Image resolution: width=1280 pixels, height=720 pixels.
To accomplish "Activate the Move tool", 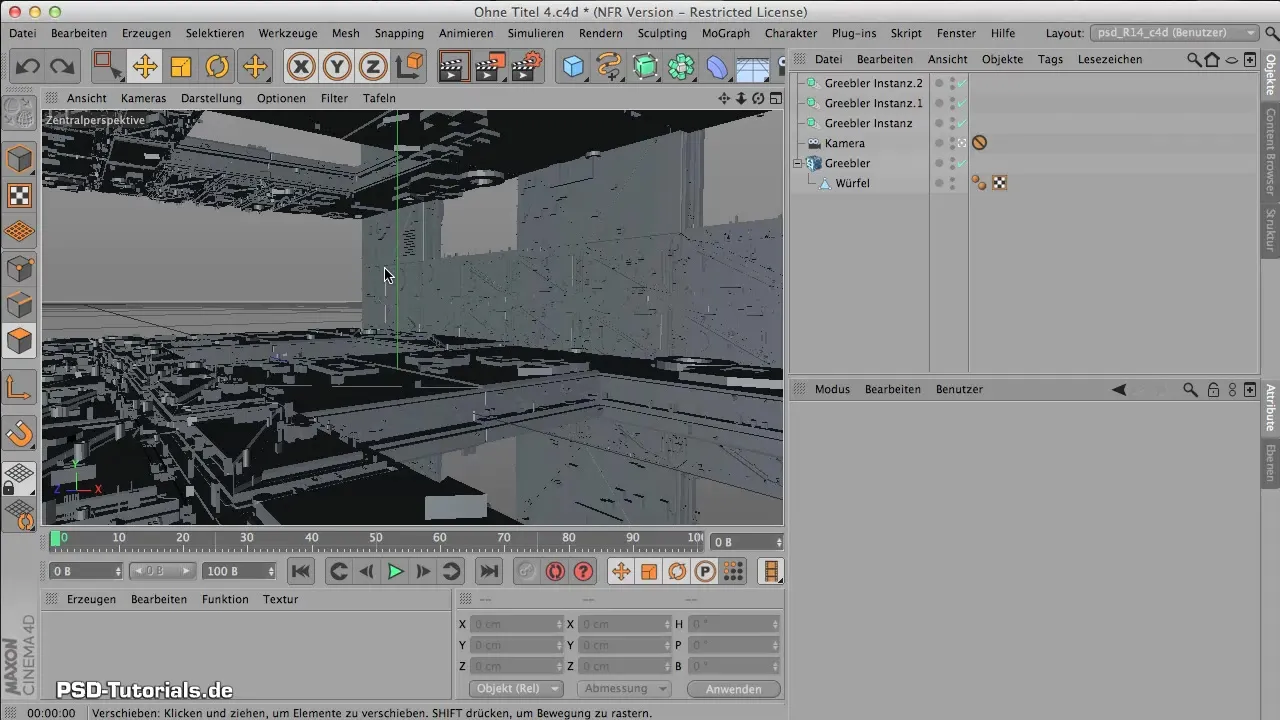I will [x=144, y=67].
